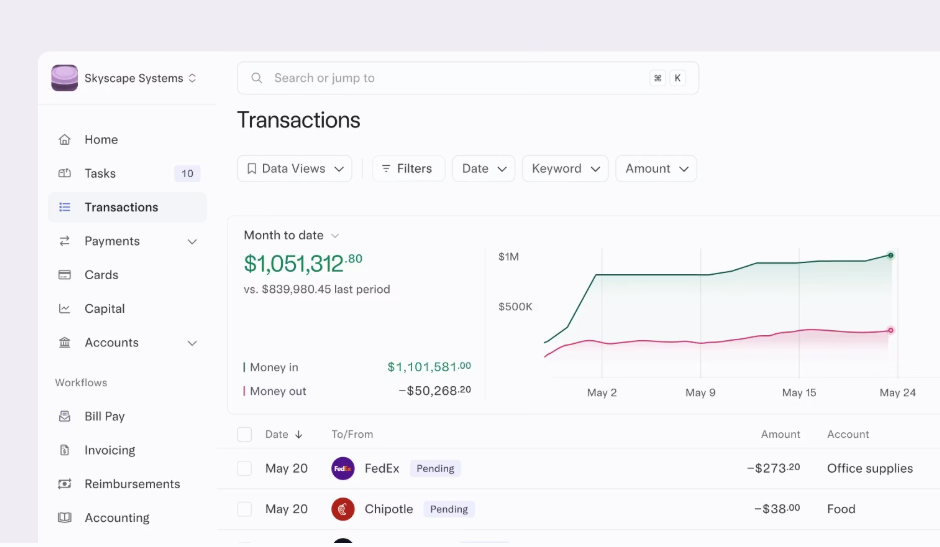Expand the Accounts submenu chevron
940x547 pixels.
pyautogui.click(x=192, y=343)
